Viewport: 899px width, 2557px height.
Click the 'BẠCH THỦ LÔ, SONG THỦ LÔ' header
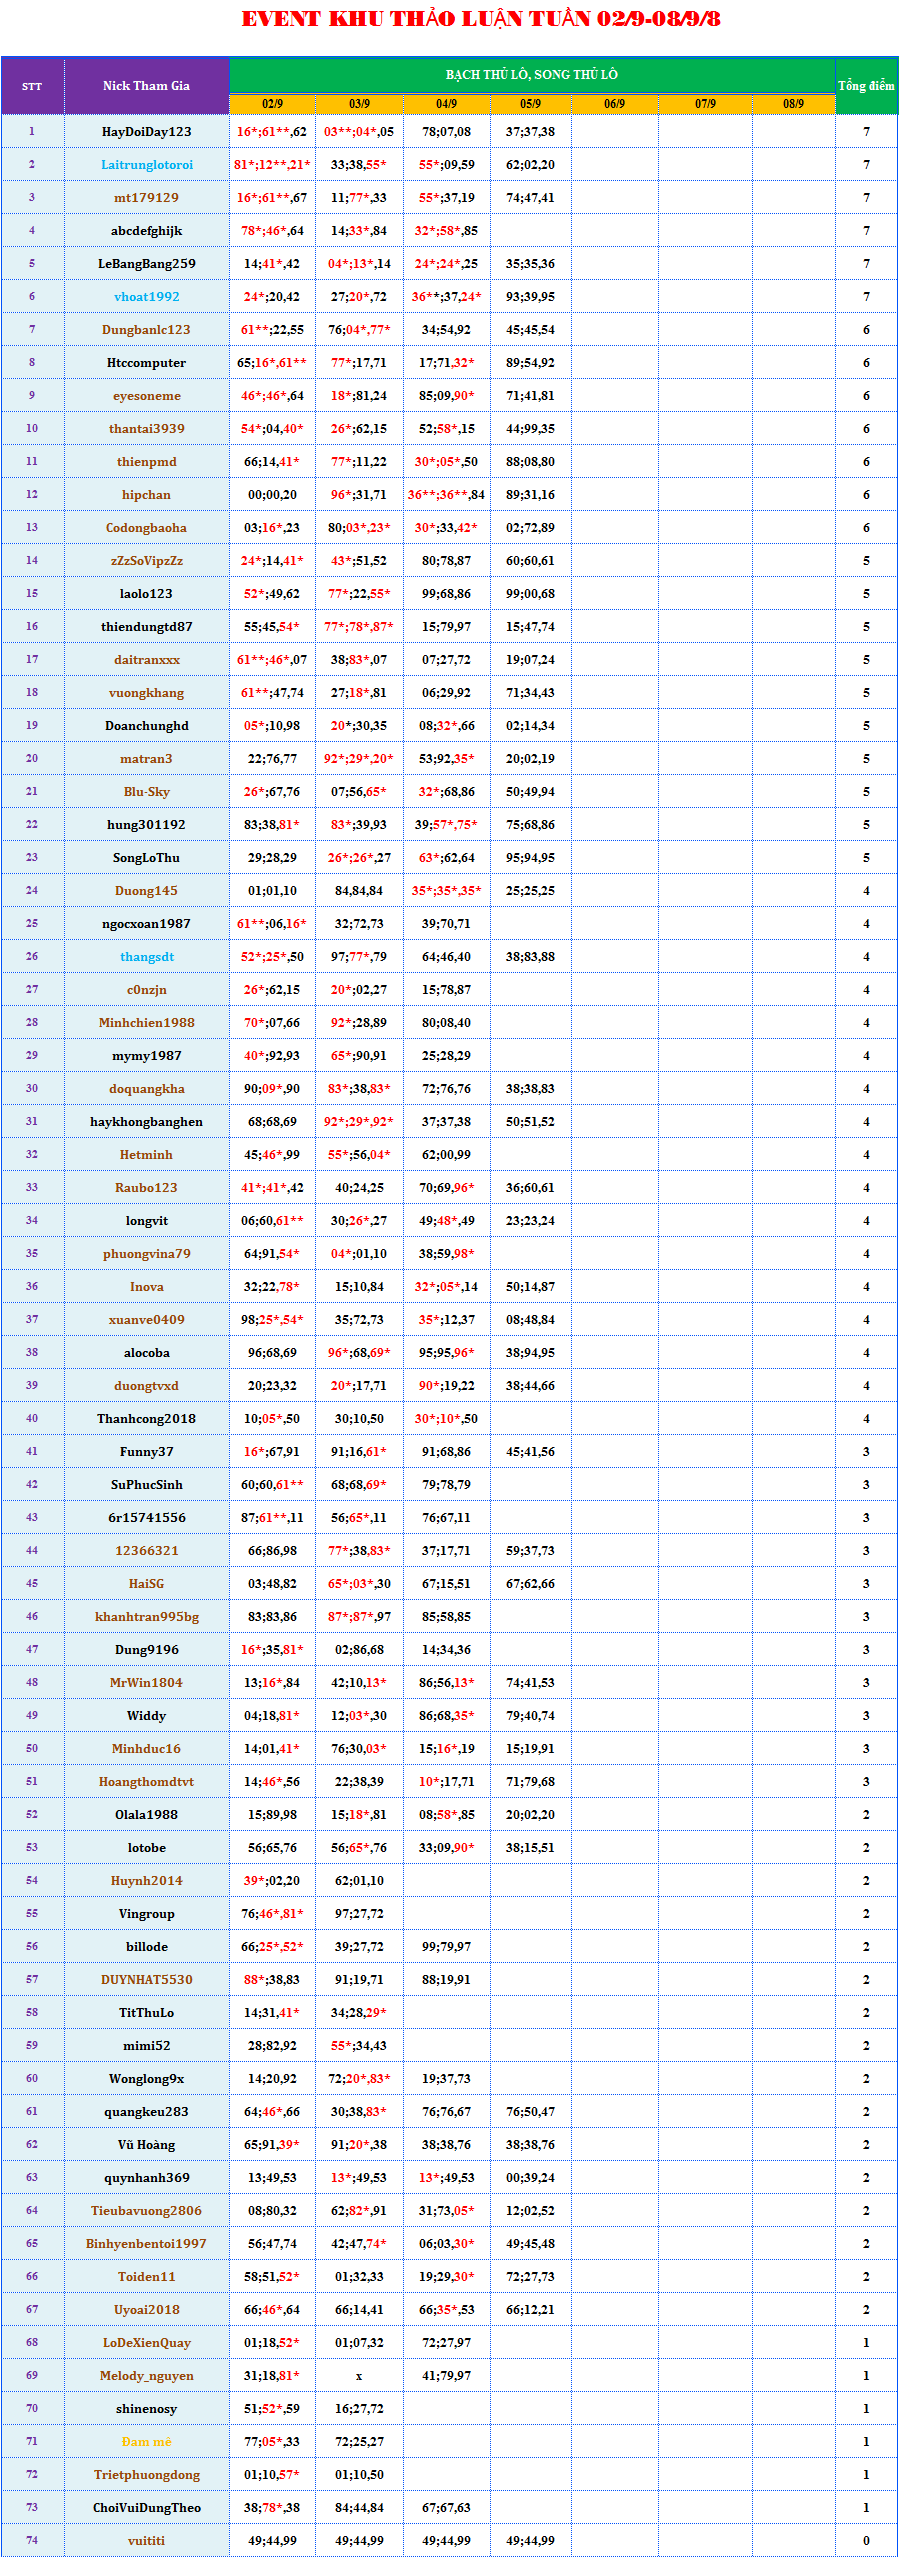tap(531, 75)
